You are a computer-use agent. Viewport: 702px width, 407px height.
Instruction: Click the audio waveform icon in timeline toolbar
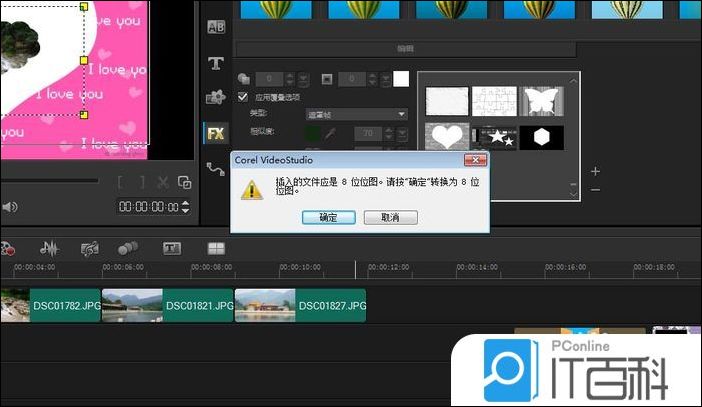click(49, 248)
